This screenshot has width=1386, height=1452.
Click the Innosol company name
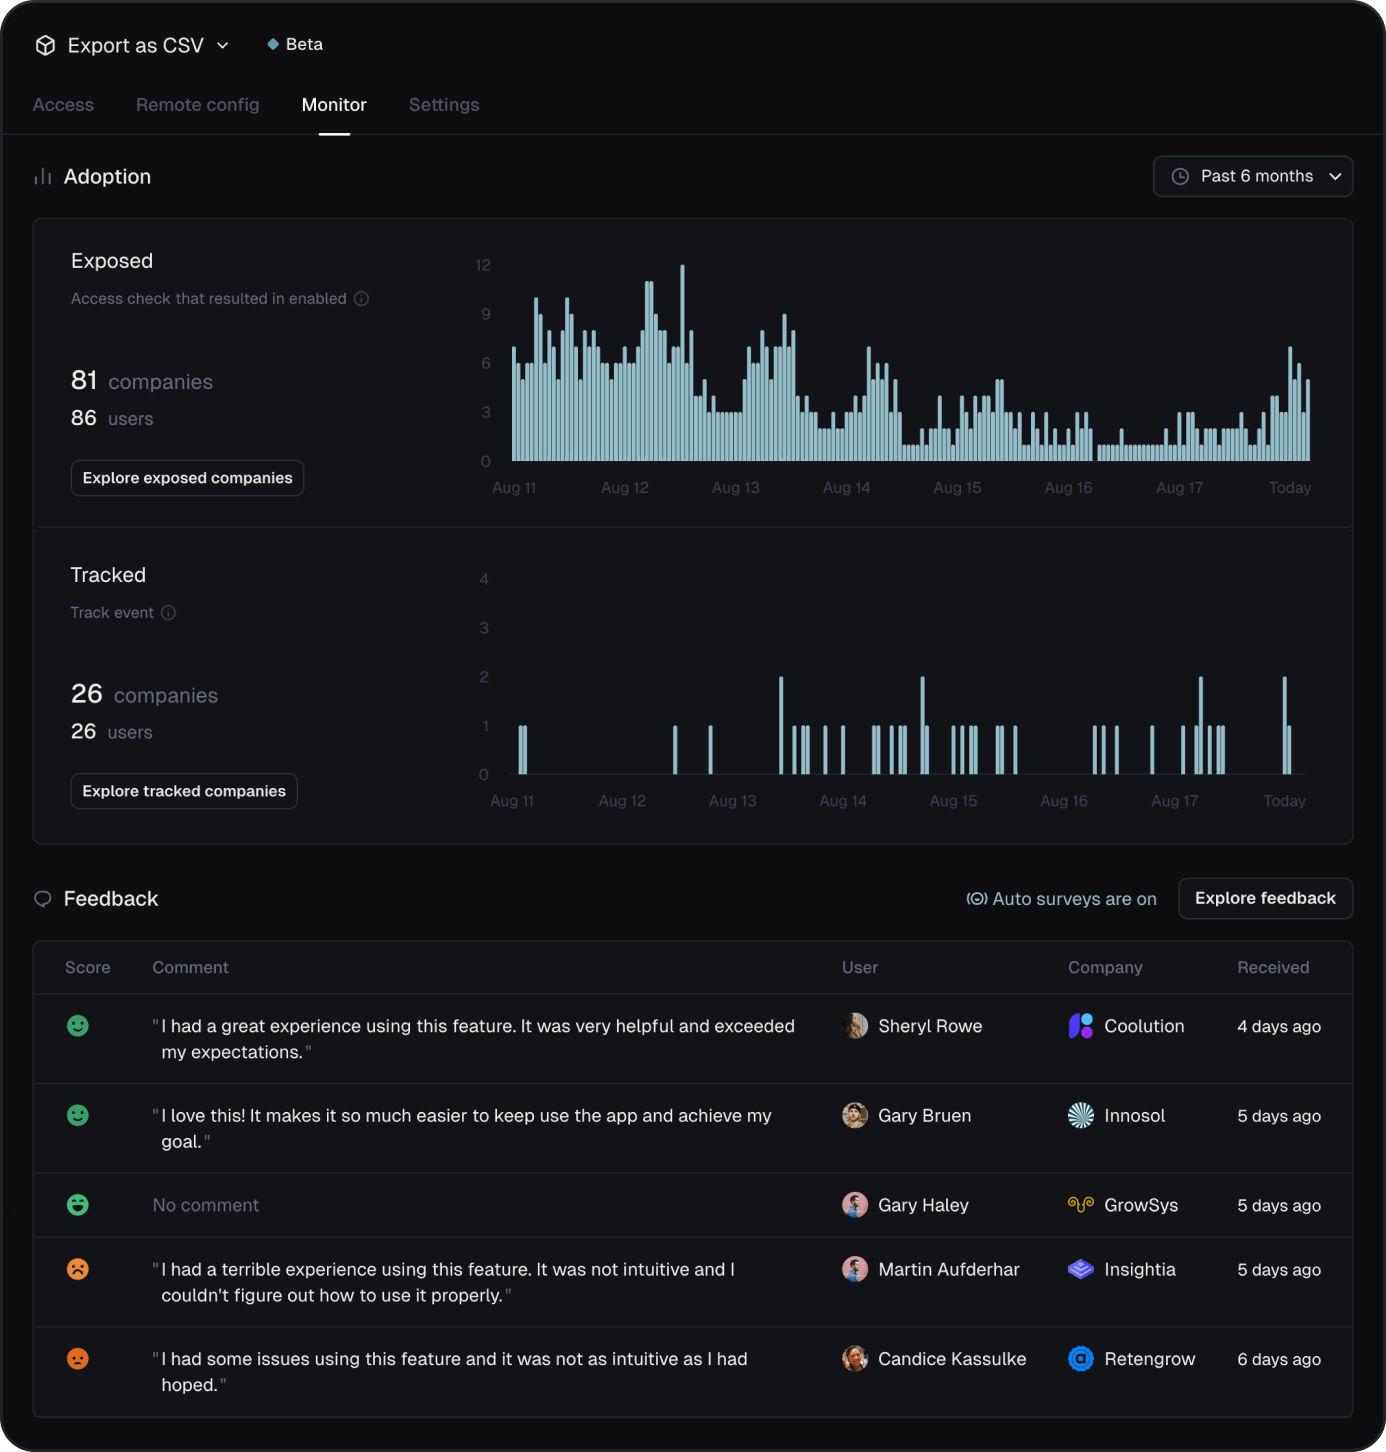[1135, 1115]
